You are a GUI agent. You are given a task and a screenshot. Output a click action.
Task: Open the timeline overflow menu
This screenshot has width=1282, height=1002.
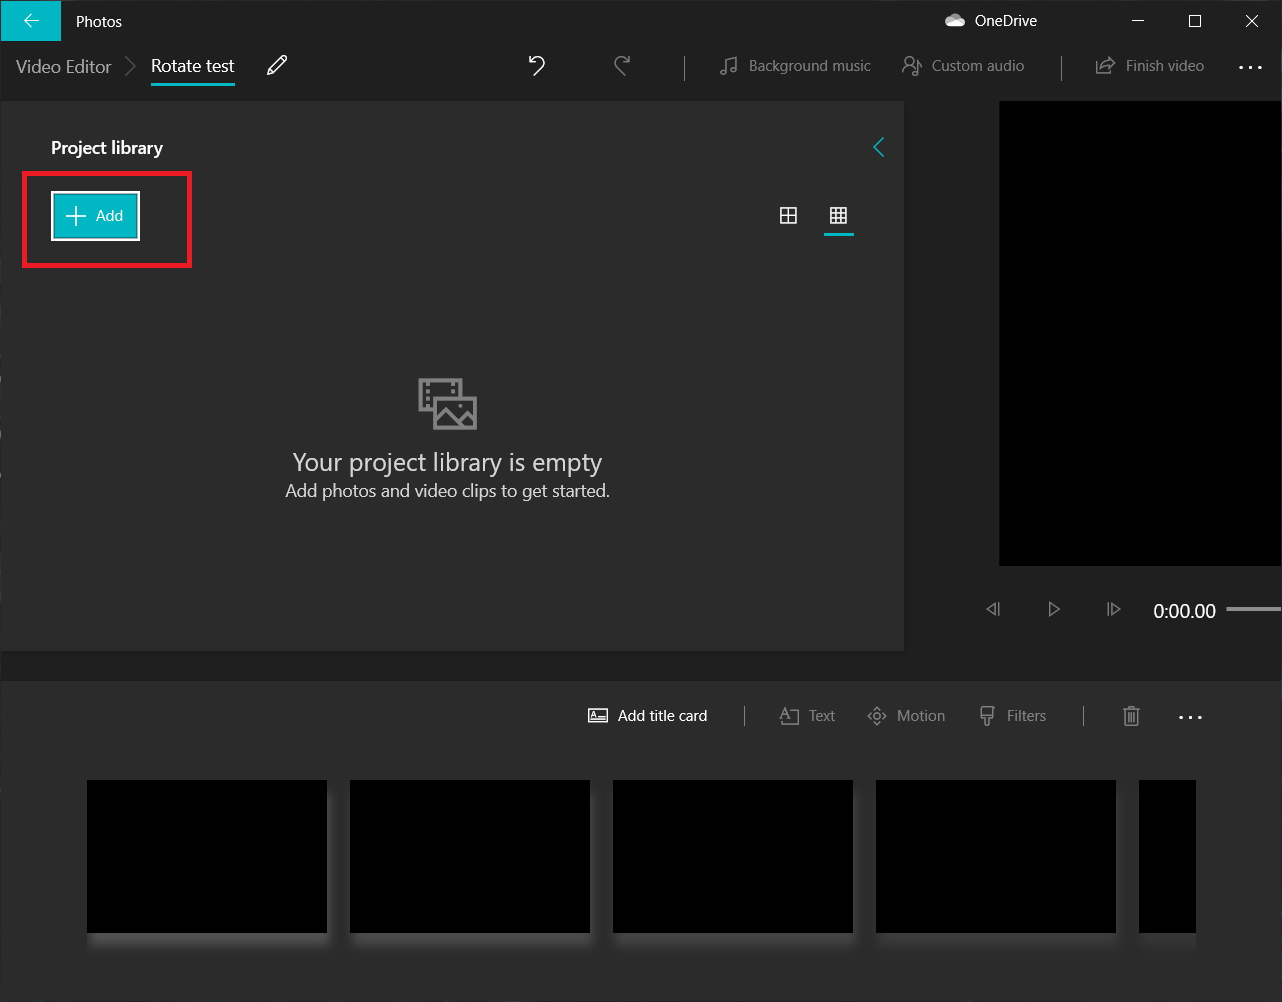(x=1190, y=716)
